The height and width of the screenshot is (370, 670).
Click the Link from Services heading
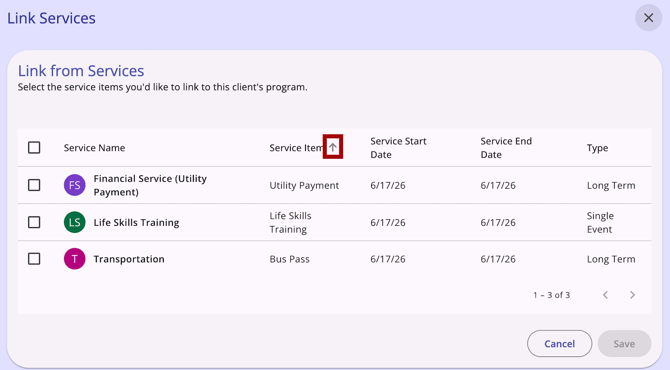[81, 70]
